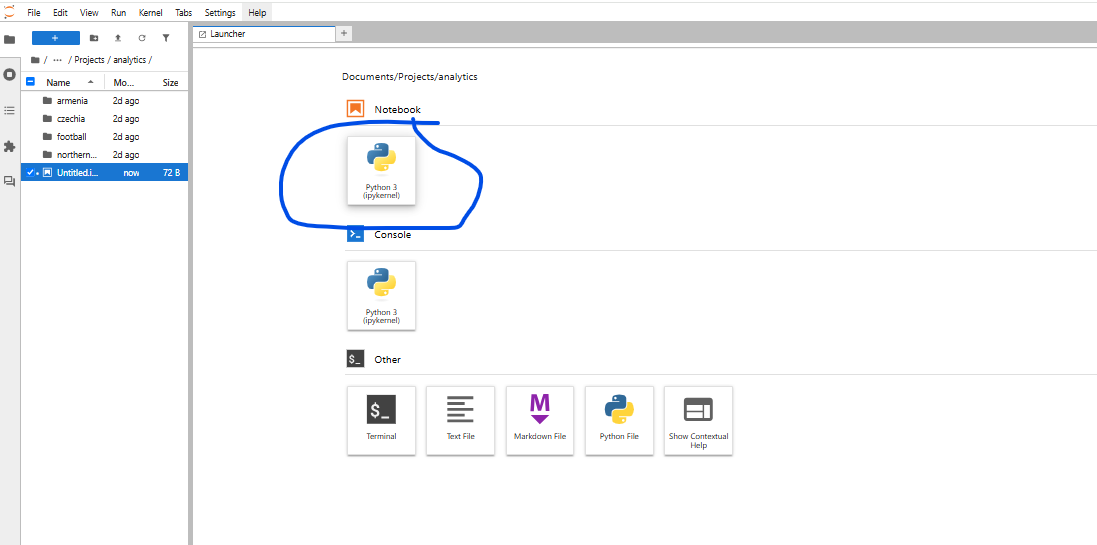Open the Kernel menu
The height and width of the screenshot is (545, 1097).
coord(150,13)
